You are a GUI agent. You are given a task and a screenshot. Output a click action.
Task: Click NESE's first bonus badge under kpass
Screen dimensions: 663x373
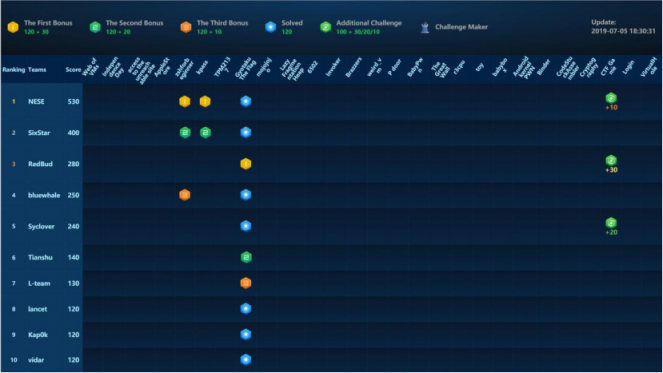[205, 101]
